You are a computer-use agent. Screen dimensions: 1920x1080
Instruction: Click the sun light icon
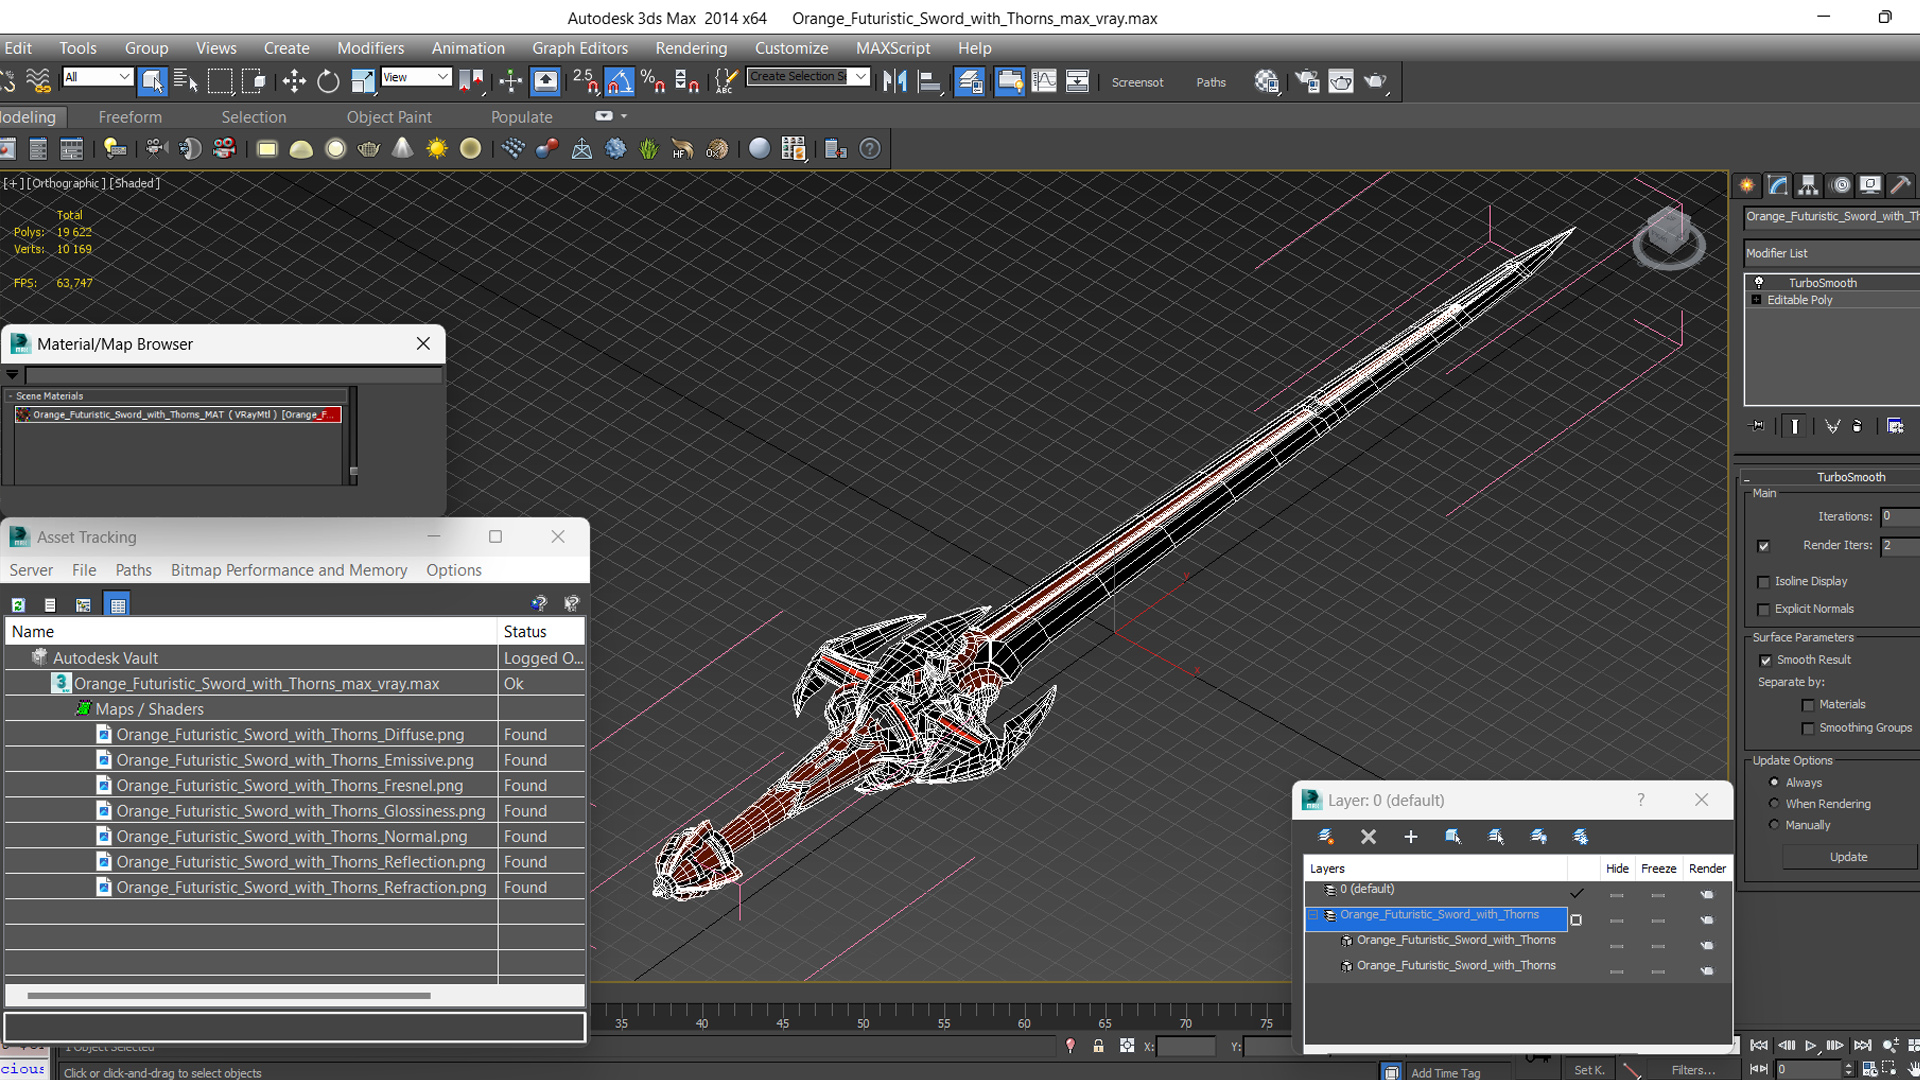coord(437,149)
